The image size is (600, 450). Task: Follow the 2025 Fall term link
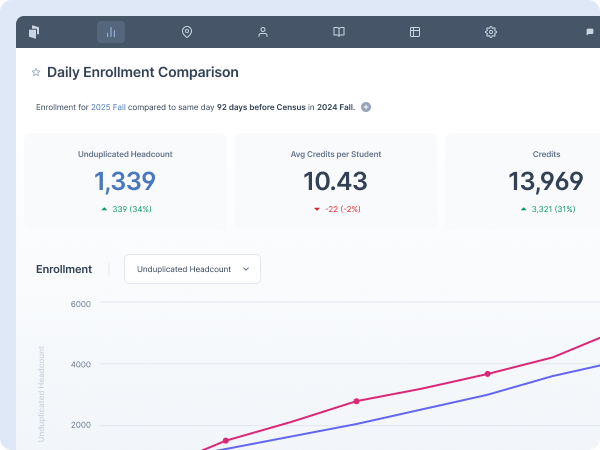(108, 107)
